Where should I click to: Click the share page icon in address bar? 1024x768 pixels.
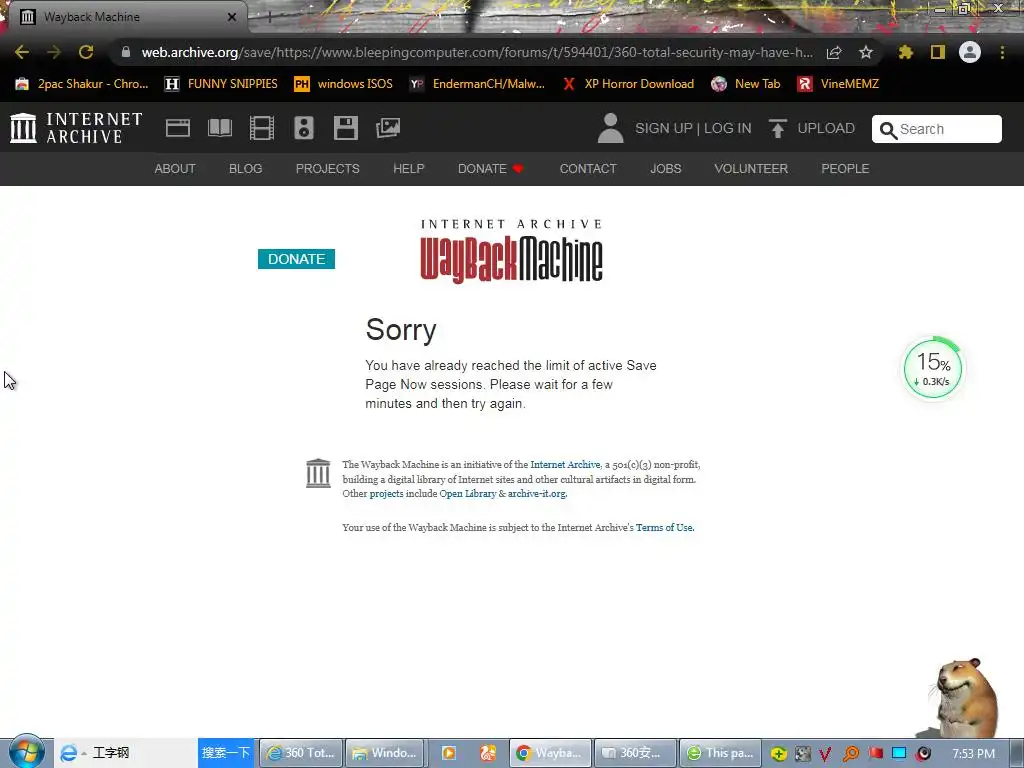pyautogui.click(x=834, y=52)
